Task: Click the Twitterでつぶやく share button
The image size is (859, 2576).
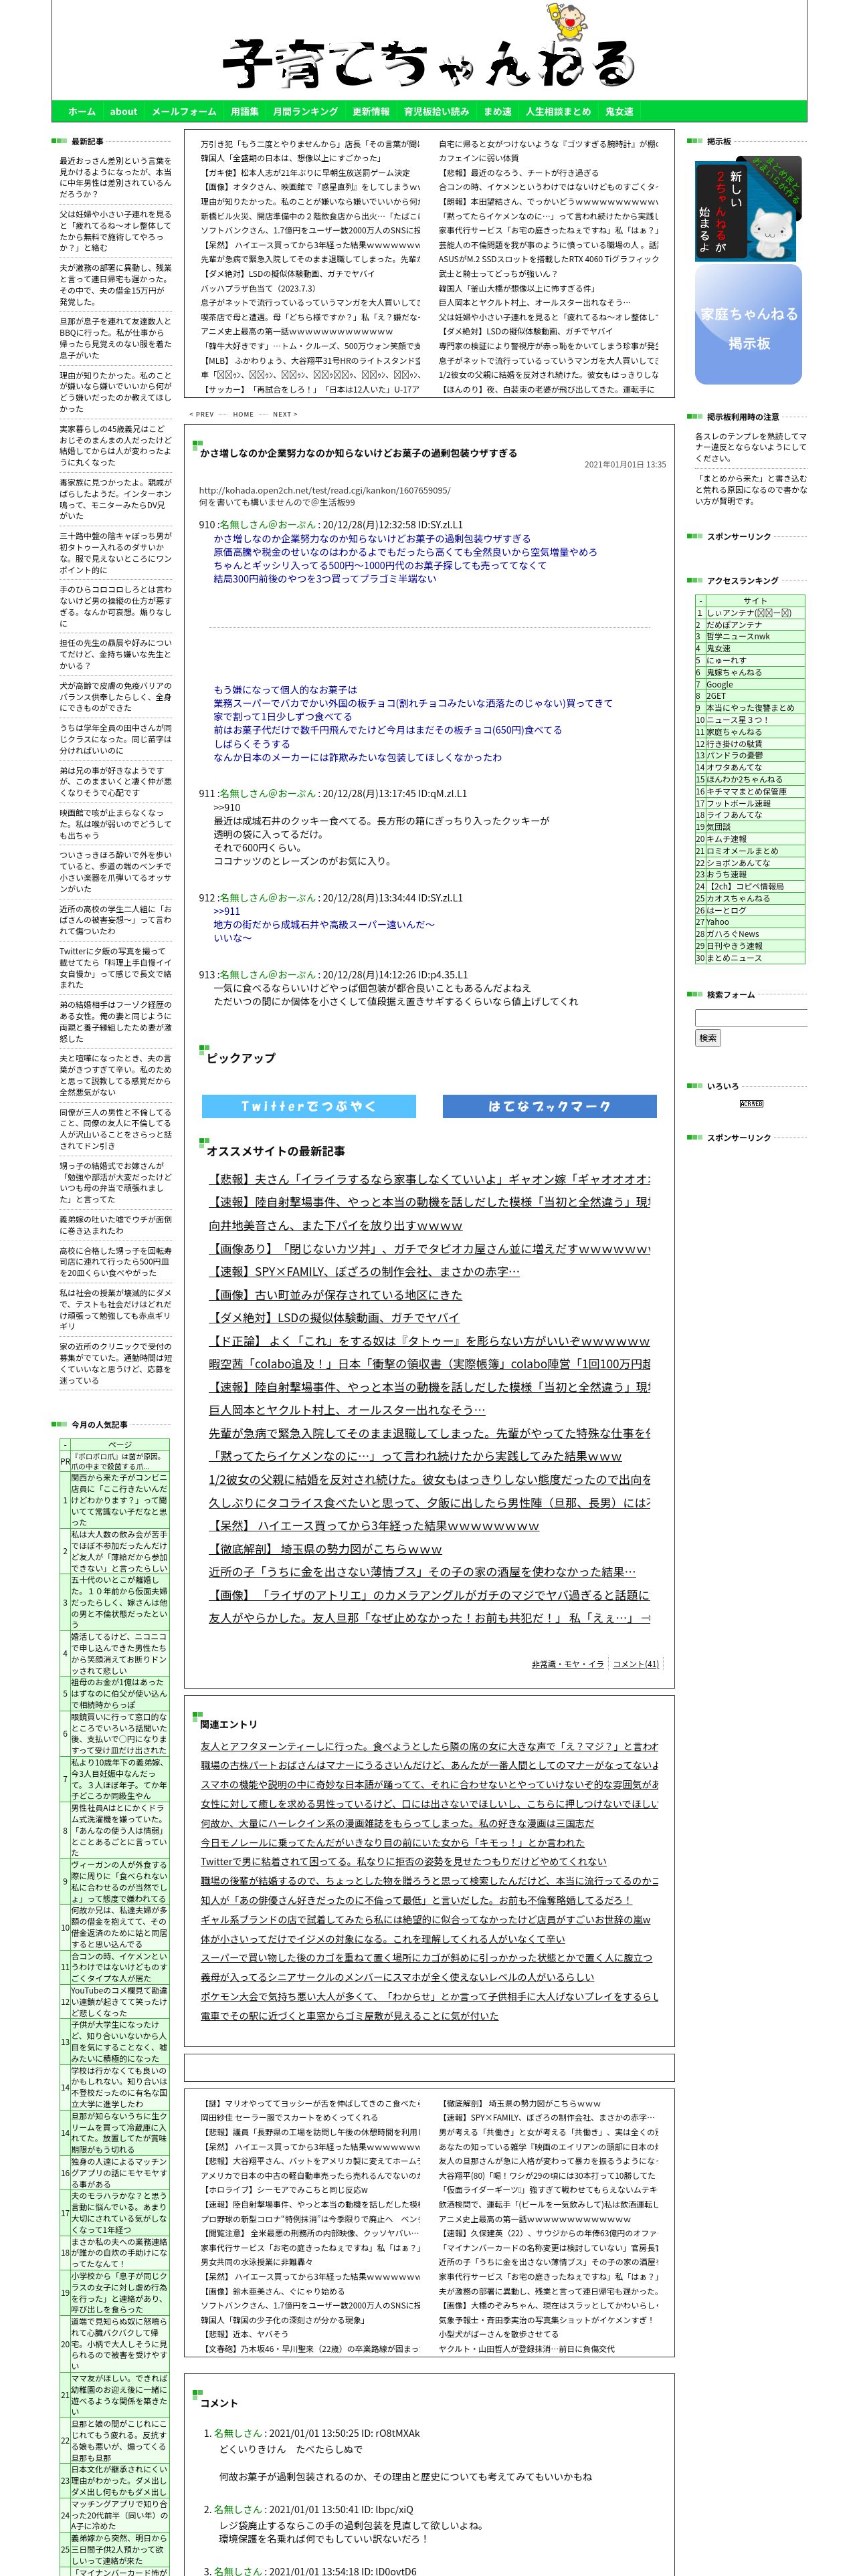Action: (x=309, y=1106)
